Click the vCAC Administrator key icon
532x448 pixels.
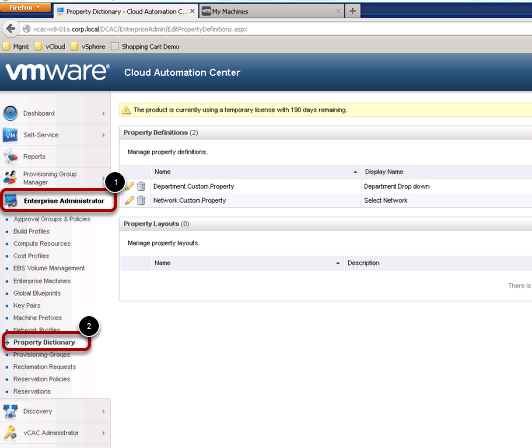coord(10,433)
